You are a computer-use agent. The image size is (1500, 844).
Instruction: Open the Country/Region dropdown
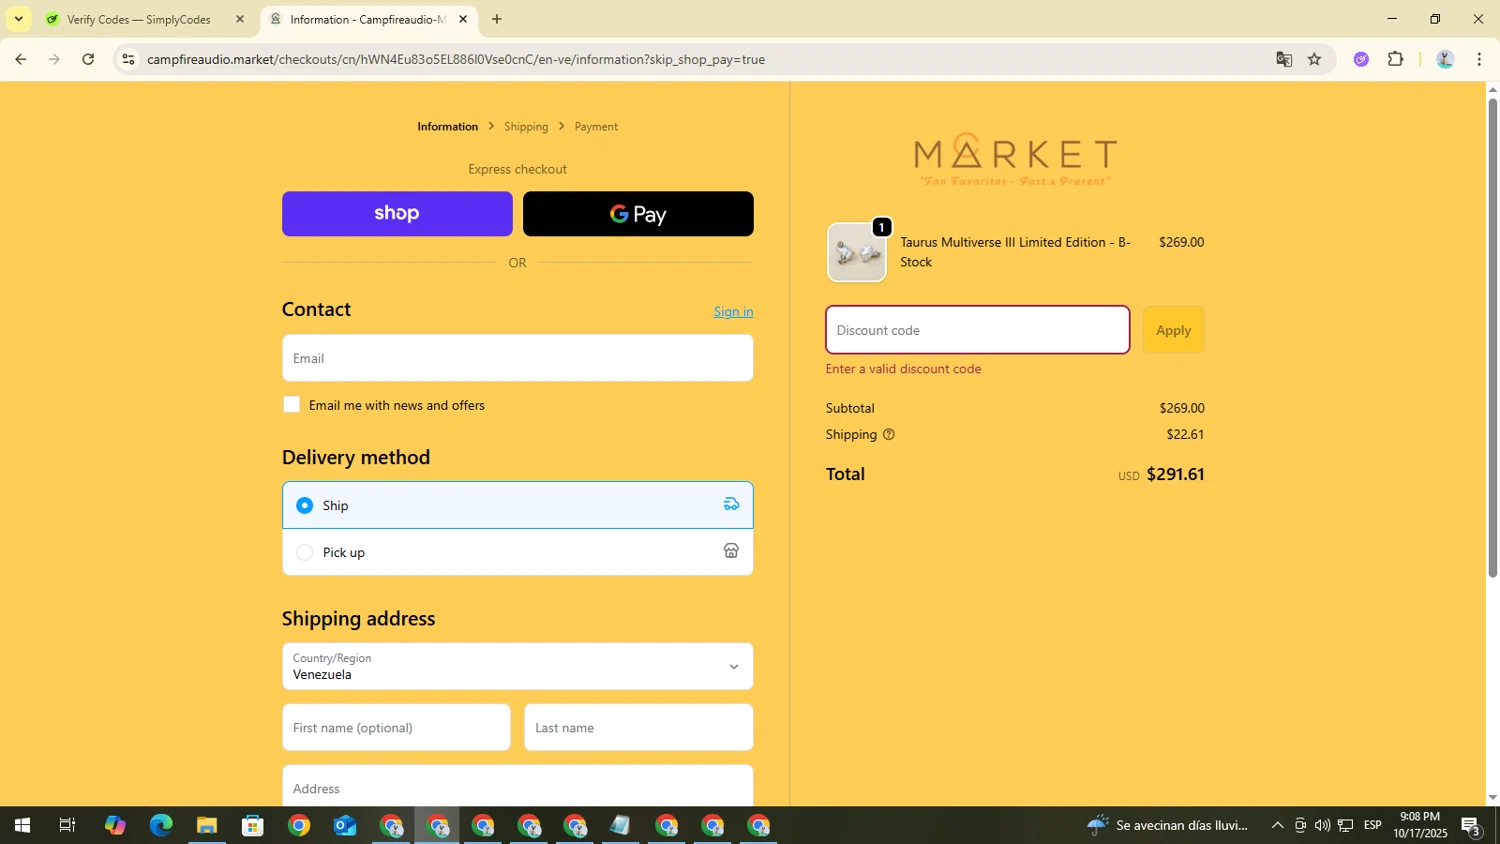pos(517,666)
